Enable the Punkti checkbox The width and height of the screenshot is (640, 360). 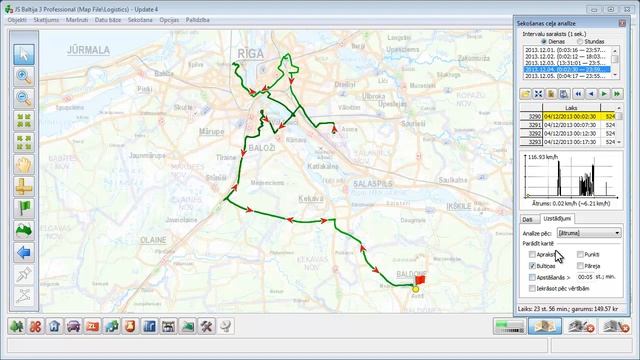click(x=580, y=255)
